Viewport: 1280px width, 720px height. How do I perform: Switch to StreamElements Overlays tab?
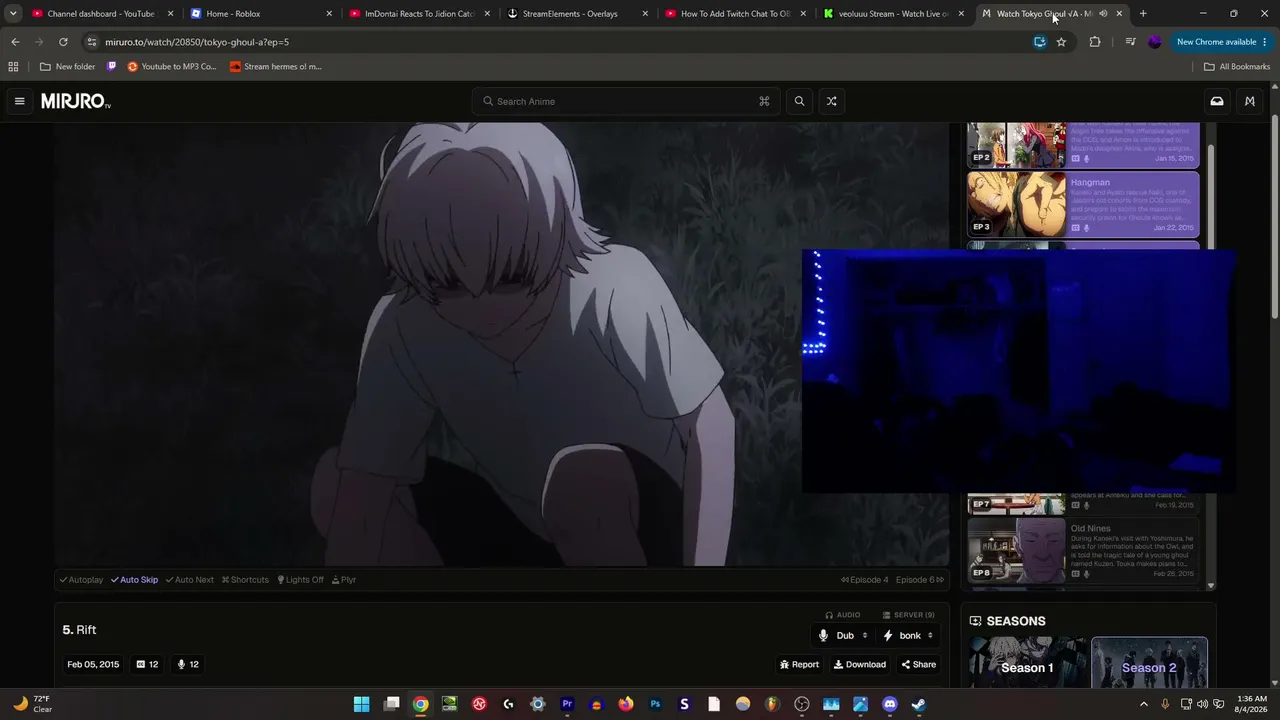pos(576,14)
